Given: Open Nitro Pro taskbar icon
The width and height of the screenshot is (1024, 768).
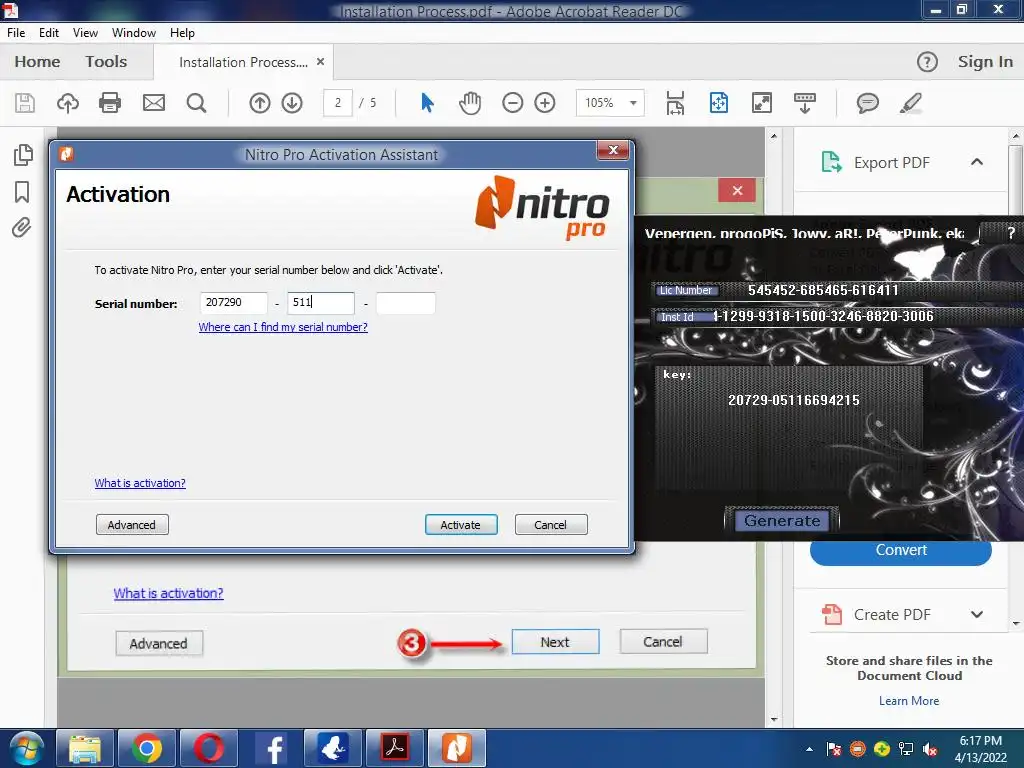Looking at the screenshot, I should (456, 748).
